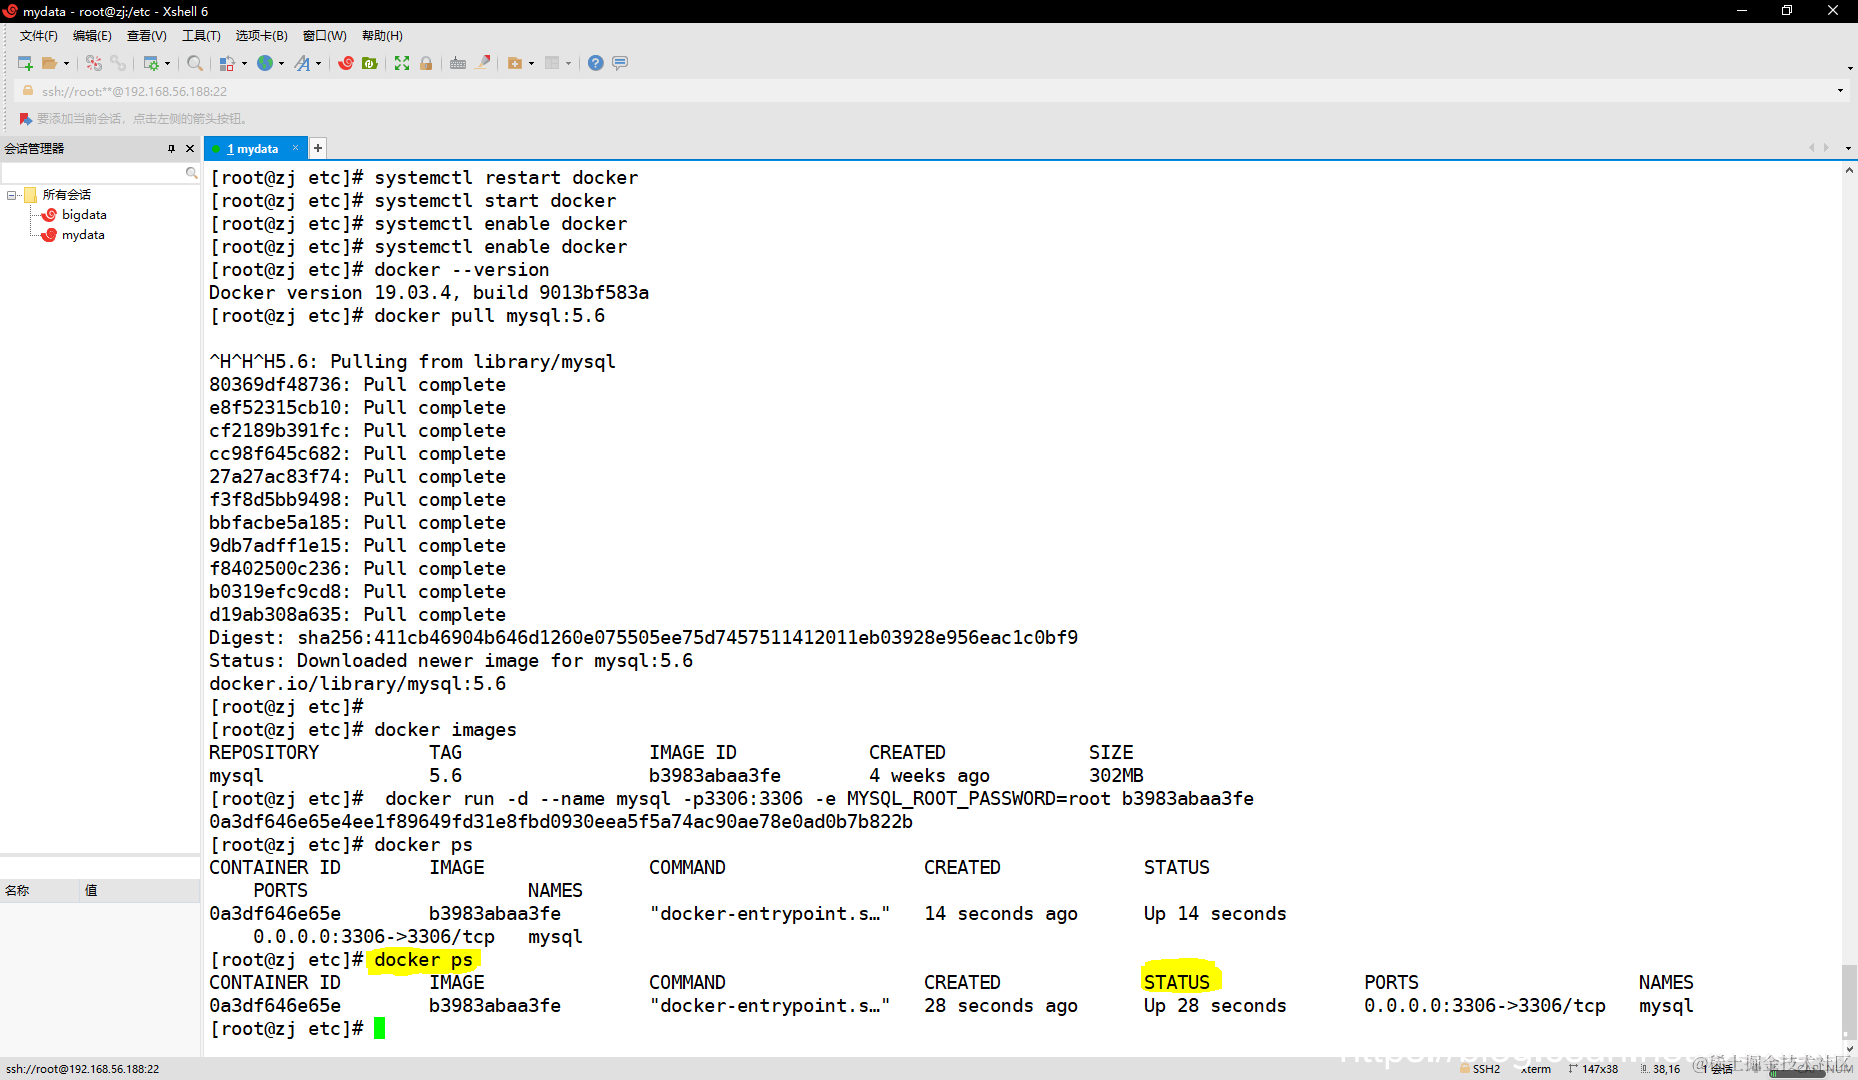The image size is (1858, 1080).
Task: Toggle full screen with the green arrows icon
Action: (x=402, y=63)
